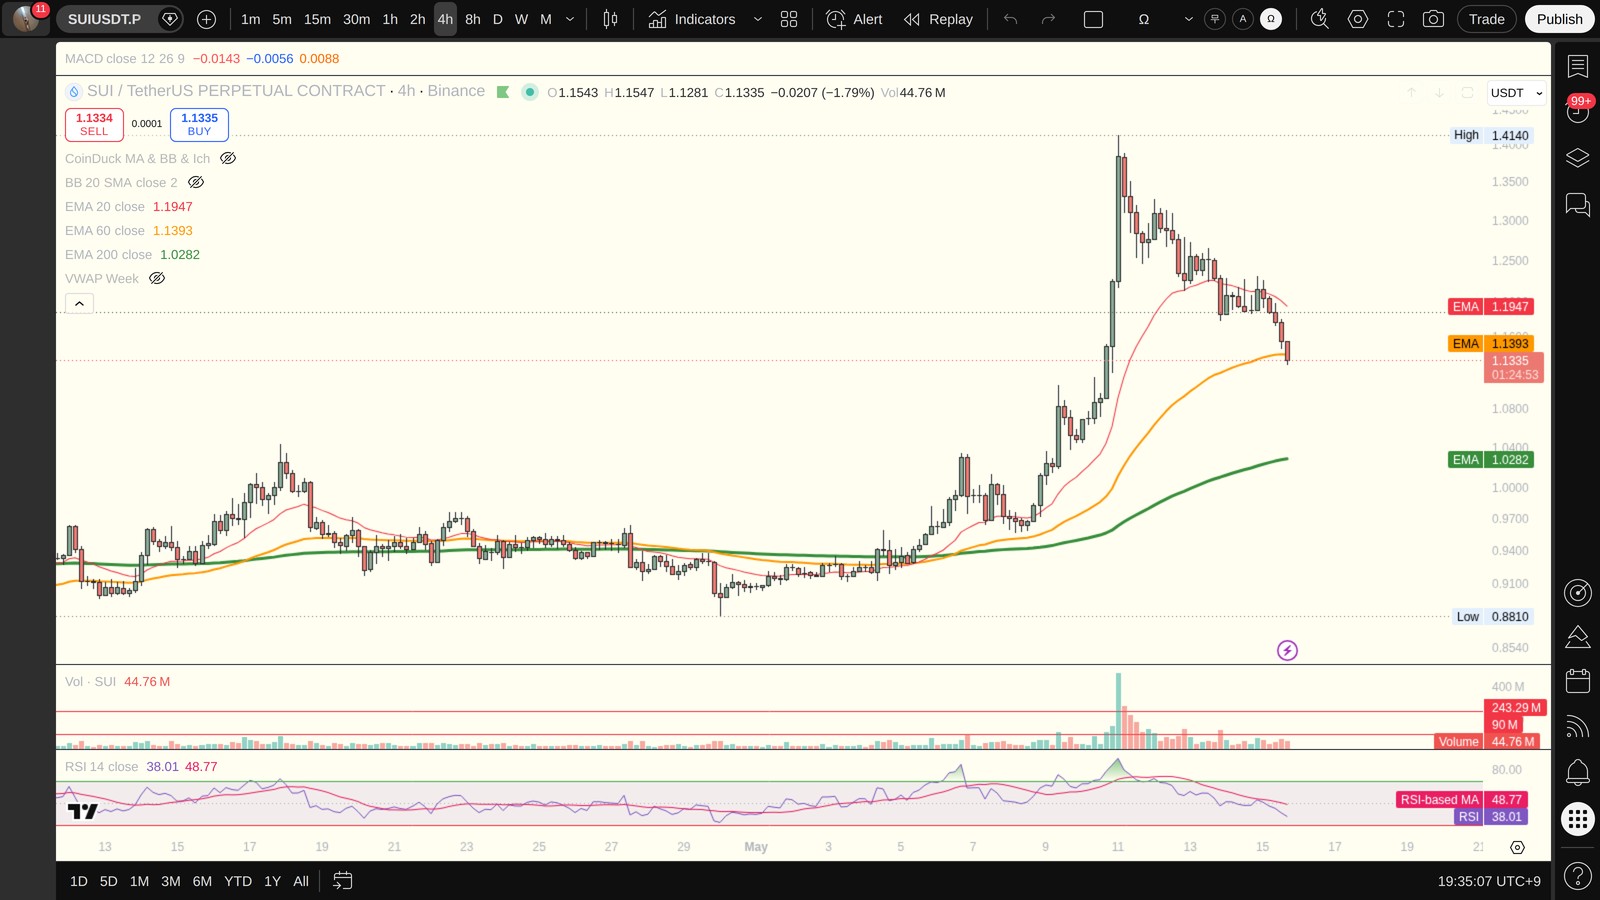
Task: Open chart settings hexagon icon
Action: click(x=1358, y=19)
